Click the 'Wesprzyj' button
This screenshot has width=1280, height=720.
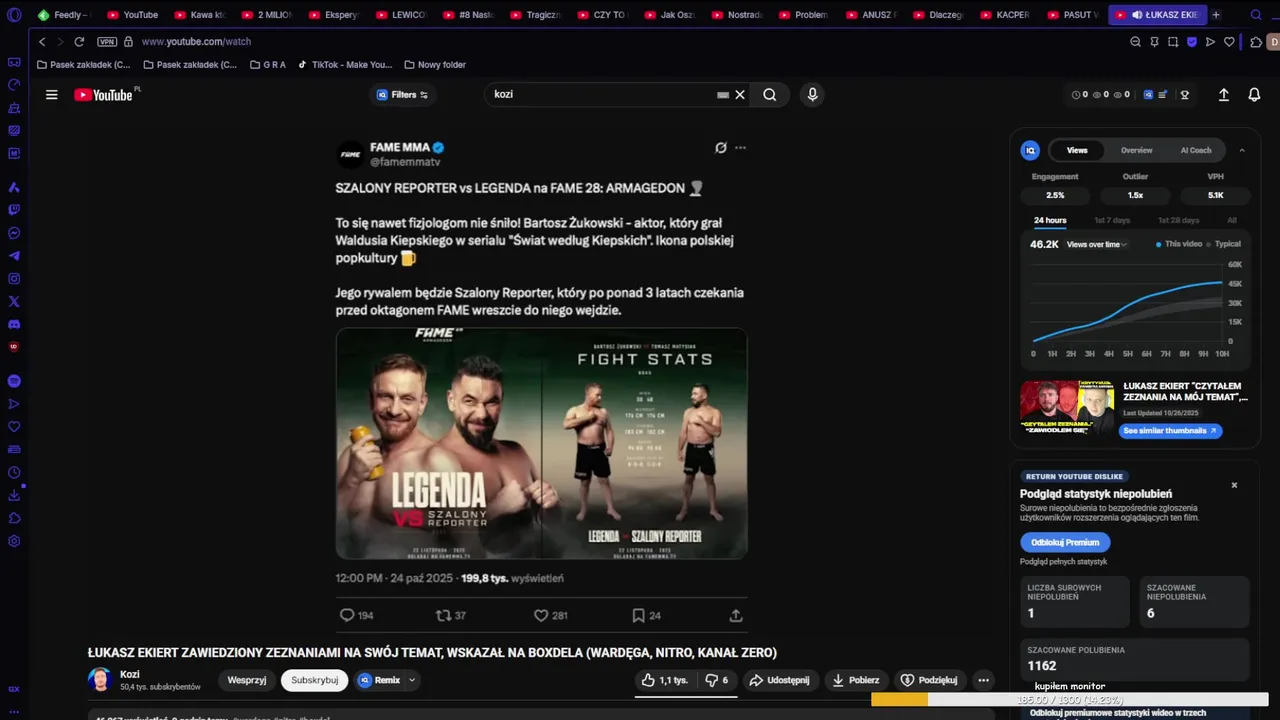point(247,680)
